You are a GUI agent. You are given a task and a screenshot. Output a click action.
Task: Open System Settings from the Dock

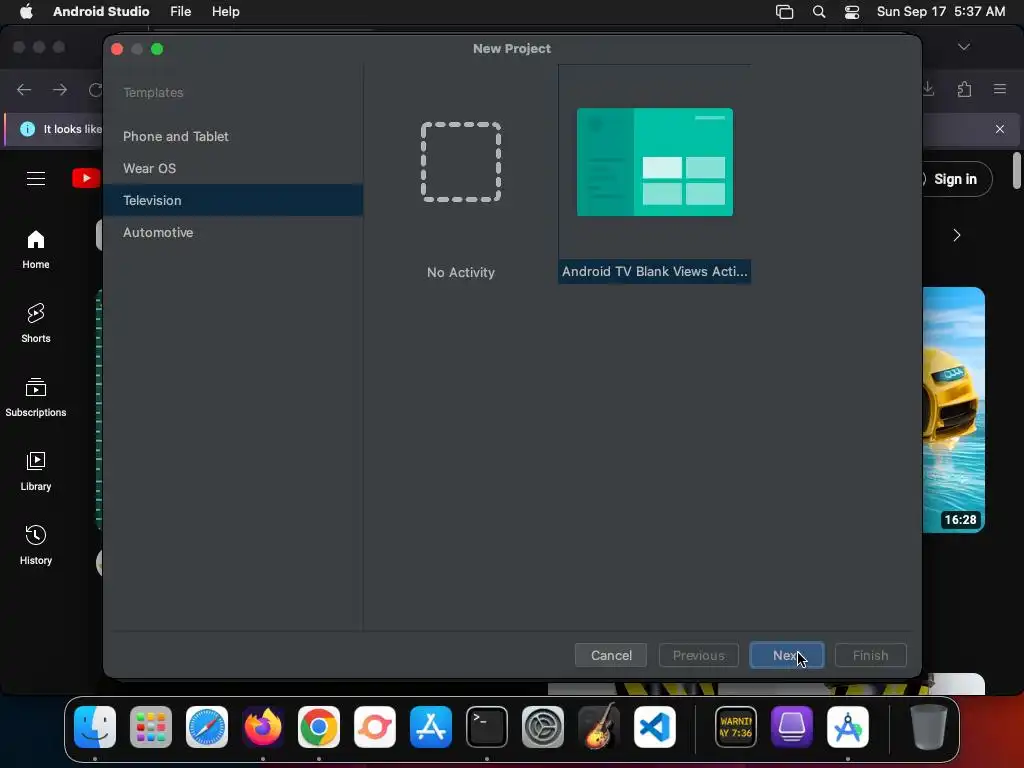point(543,727)
